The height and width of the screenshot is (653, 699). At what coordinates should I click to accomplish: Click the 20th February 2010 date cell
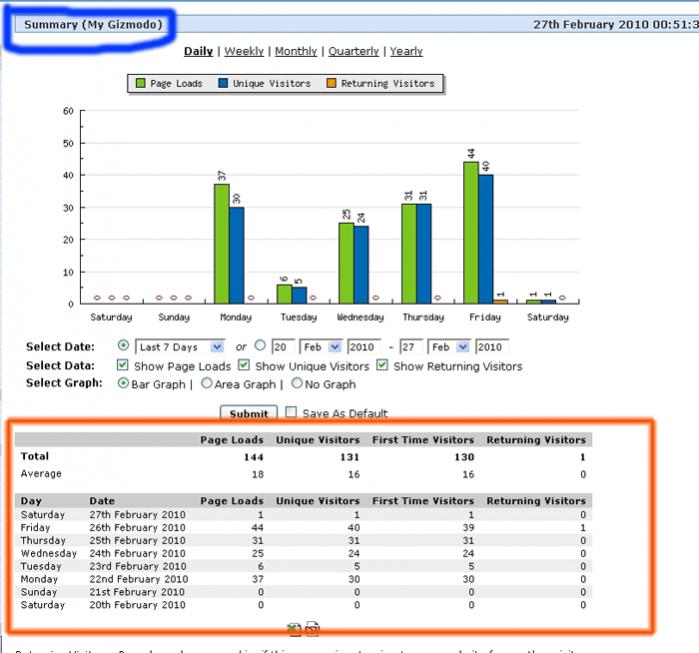137,605
